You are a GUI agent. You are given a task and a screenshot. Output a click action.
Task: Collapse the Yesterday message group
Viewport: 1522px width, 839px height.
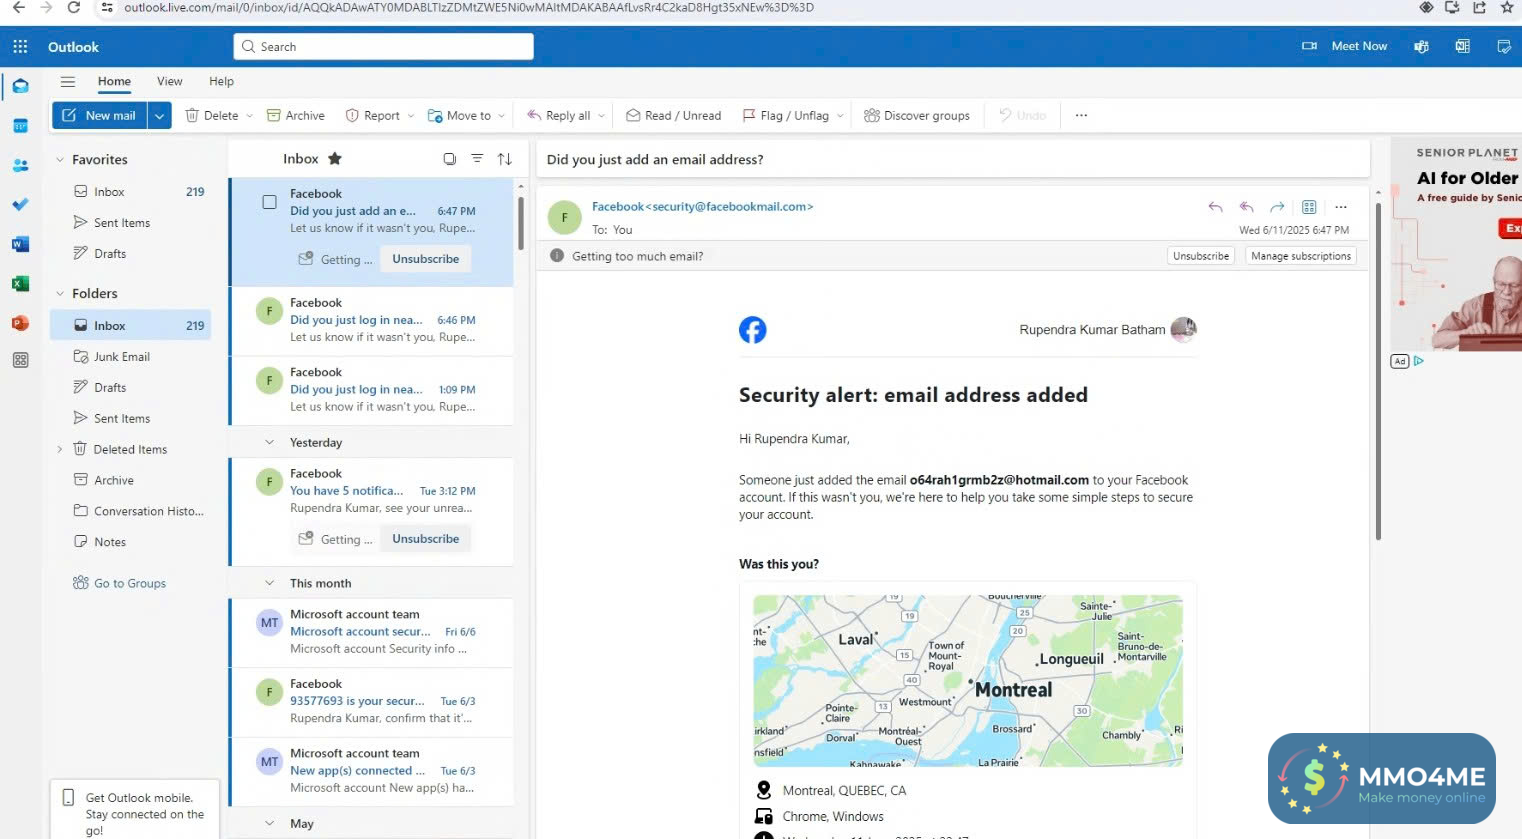(x=269, y=442)
